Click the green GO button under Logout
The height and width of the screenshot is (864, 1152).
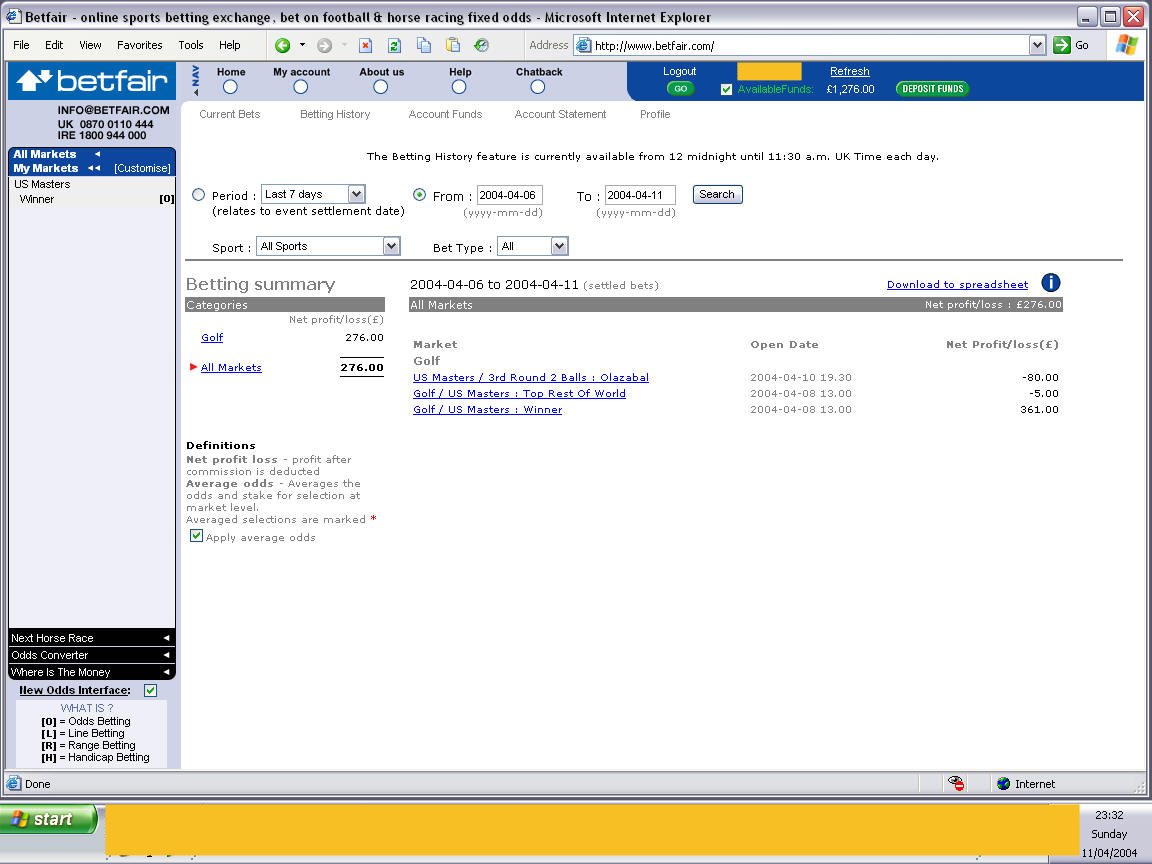pos(680,89)
